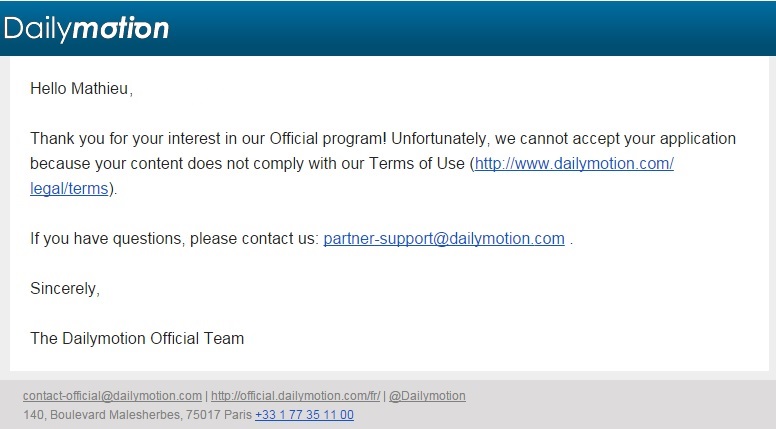Click the "Official program!" phrase
776x429 pixels.
(x=328, y=139)
